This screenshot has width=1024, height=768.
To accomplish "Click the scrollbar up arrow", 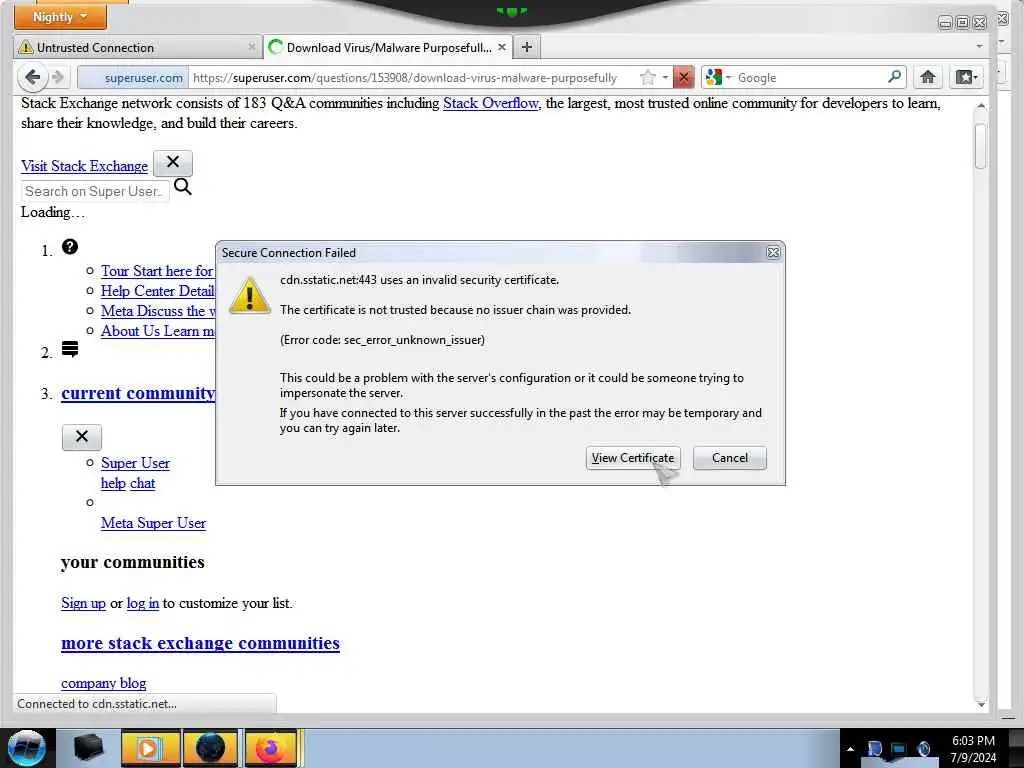I will 981,105.
